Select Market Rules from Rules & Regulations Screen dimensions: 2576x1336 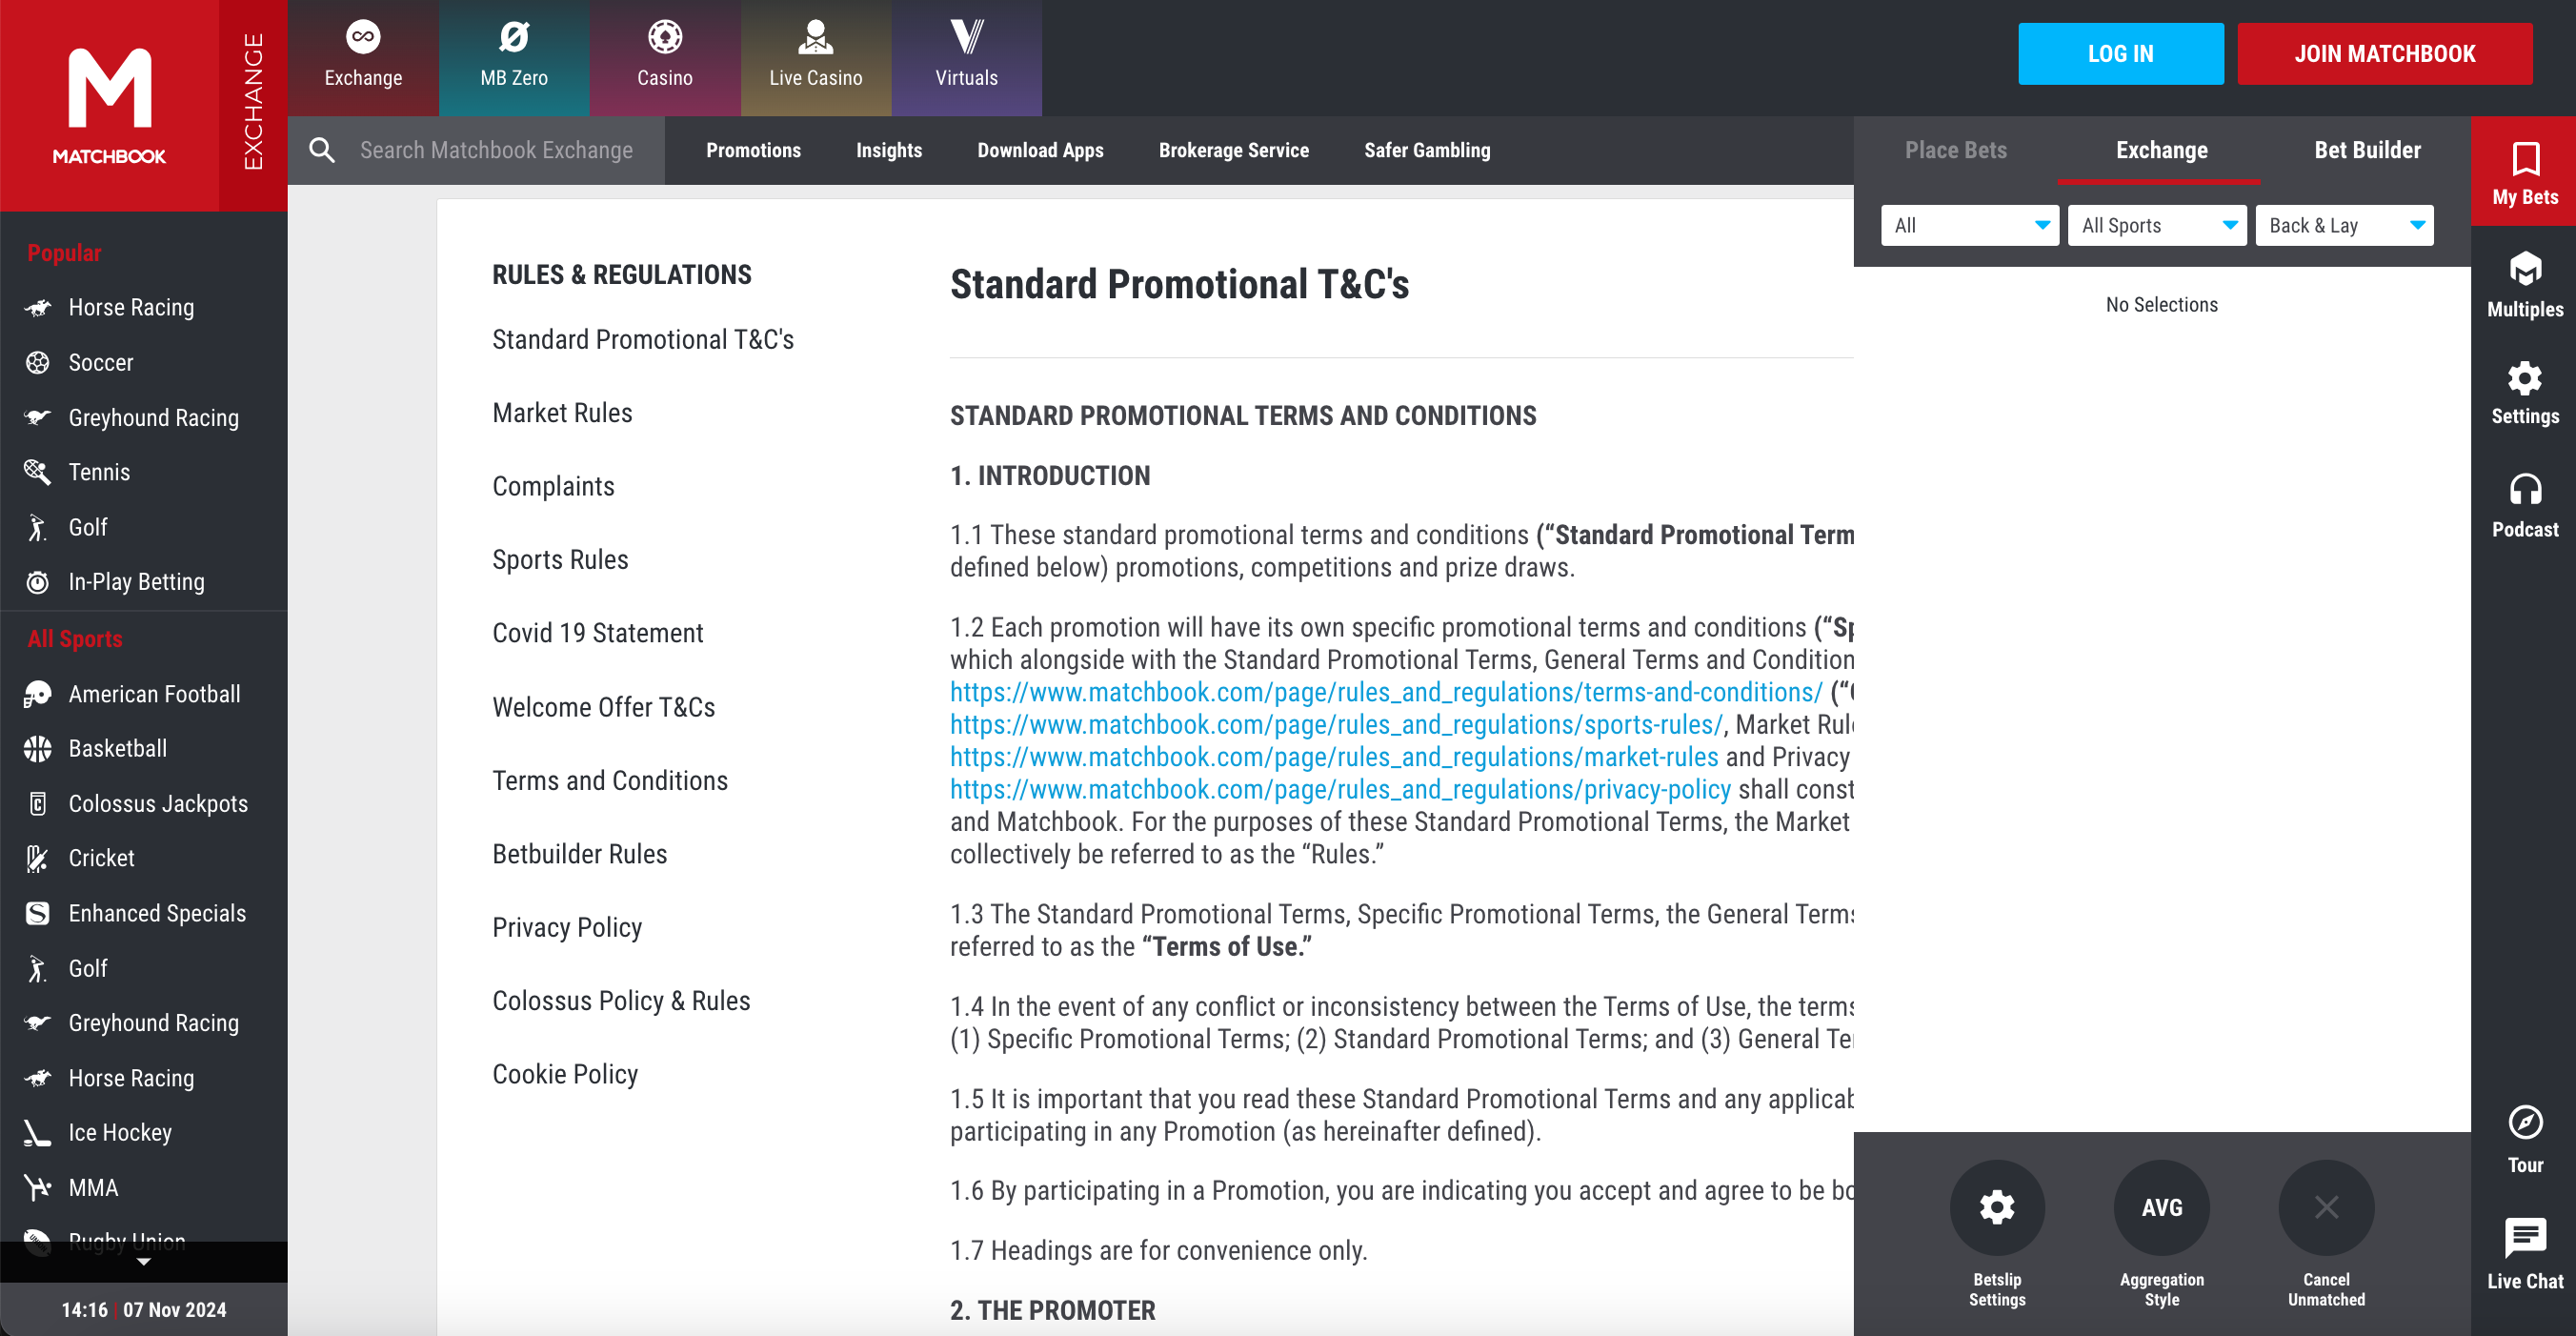(x=562, y=412)
